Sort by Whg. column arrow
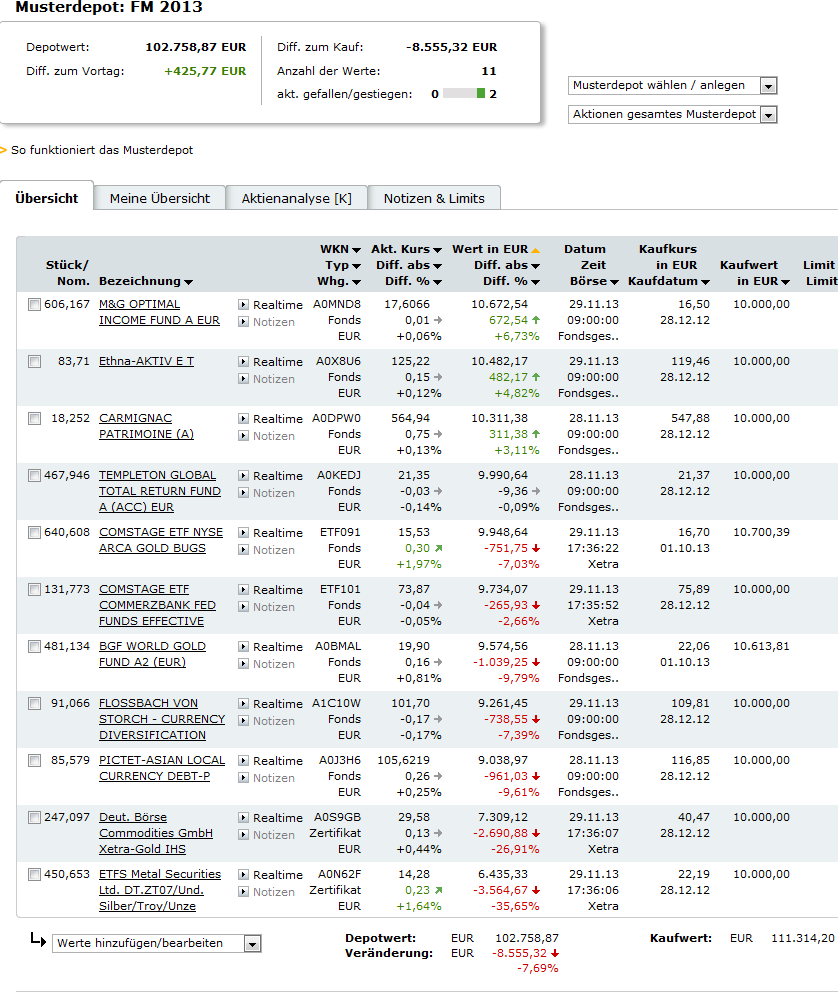Screen dimensions: 838x992 coord(356,282)
